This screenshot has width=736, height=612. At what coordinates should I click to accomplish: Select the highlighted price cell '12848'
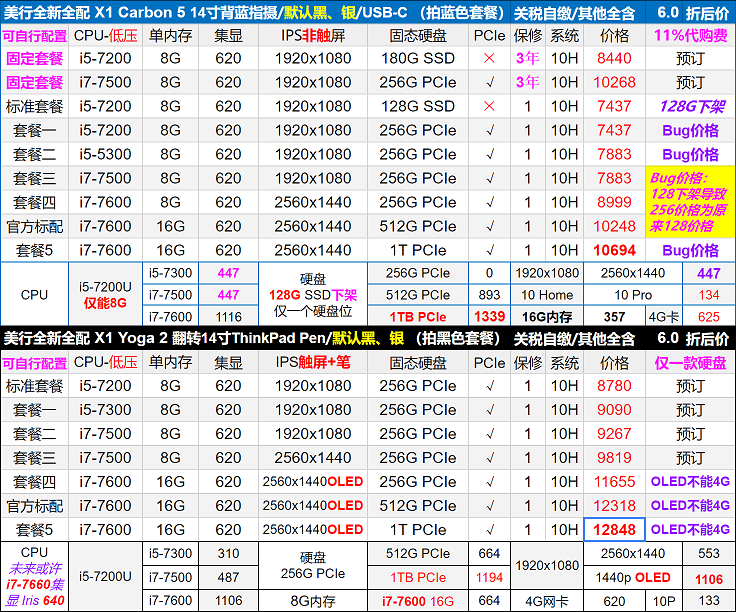pos(614,529)
